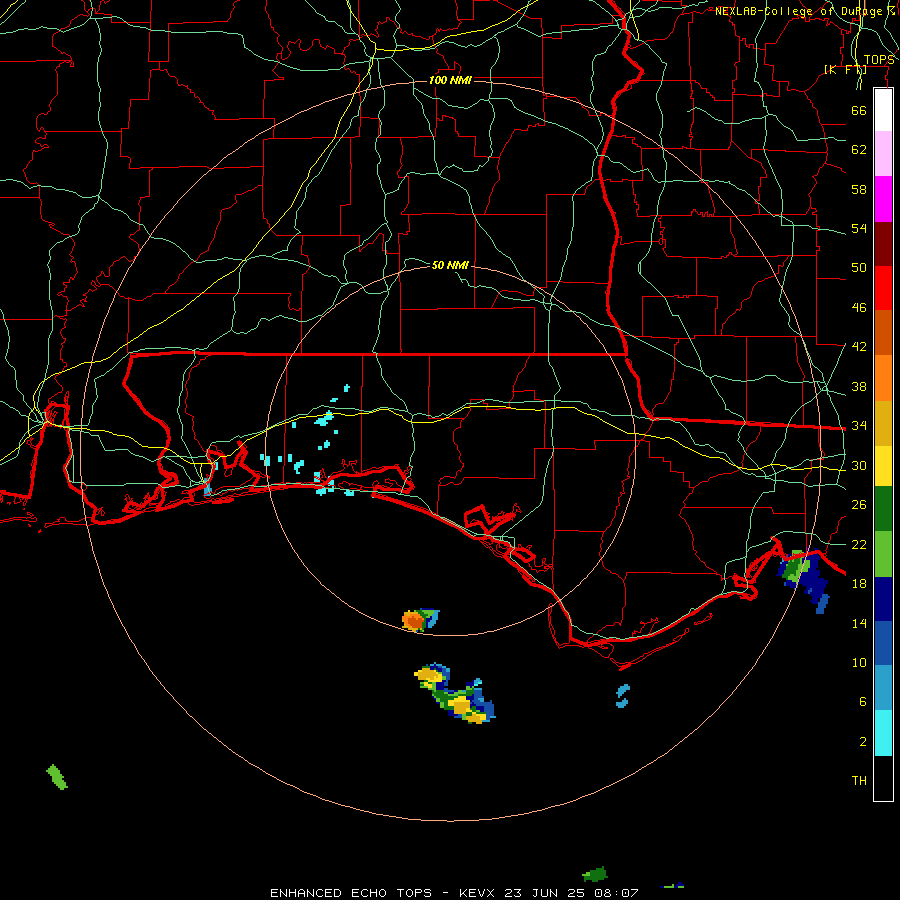The width and height of the screenshot is (900, 900).
Task: Click the white swatch in the tops legend
Action: 883,110
